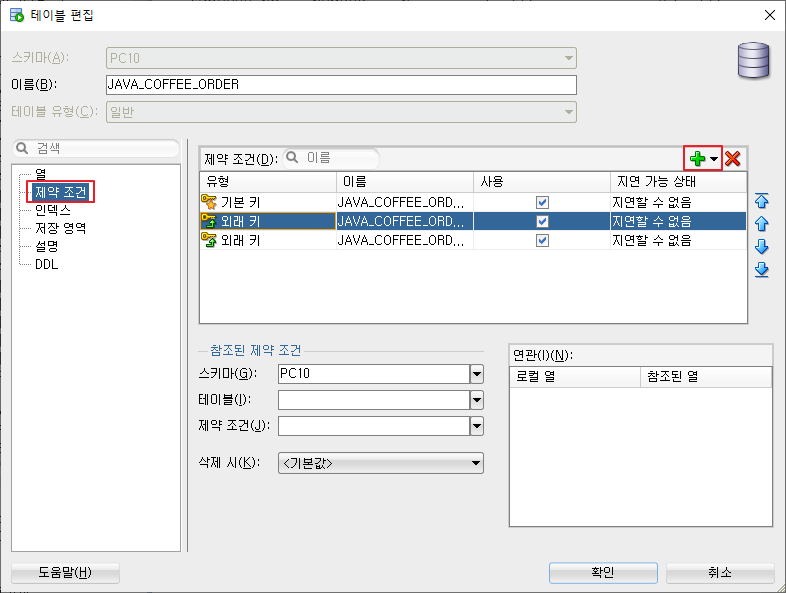The image size is (786, 593).
Task: Click 지연할 수 없음 in the 기본 키 row
Action: (x=652, y=203)
